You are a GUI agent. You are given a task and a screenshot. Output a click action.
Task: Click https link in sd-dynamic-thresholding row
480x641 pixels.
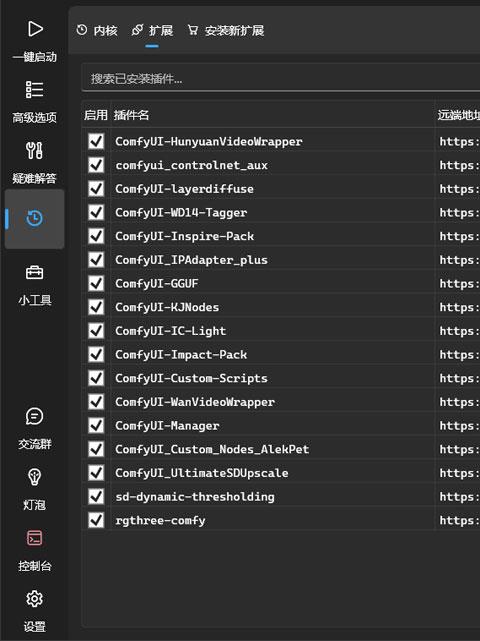pyautogui.click(x=459, y=497)
